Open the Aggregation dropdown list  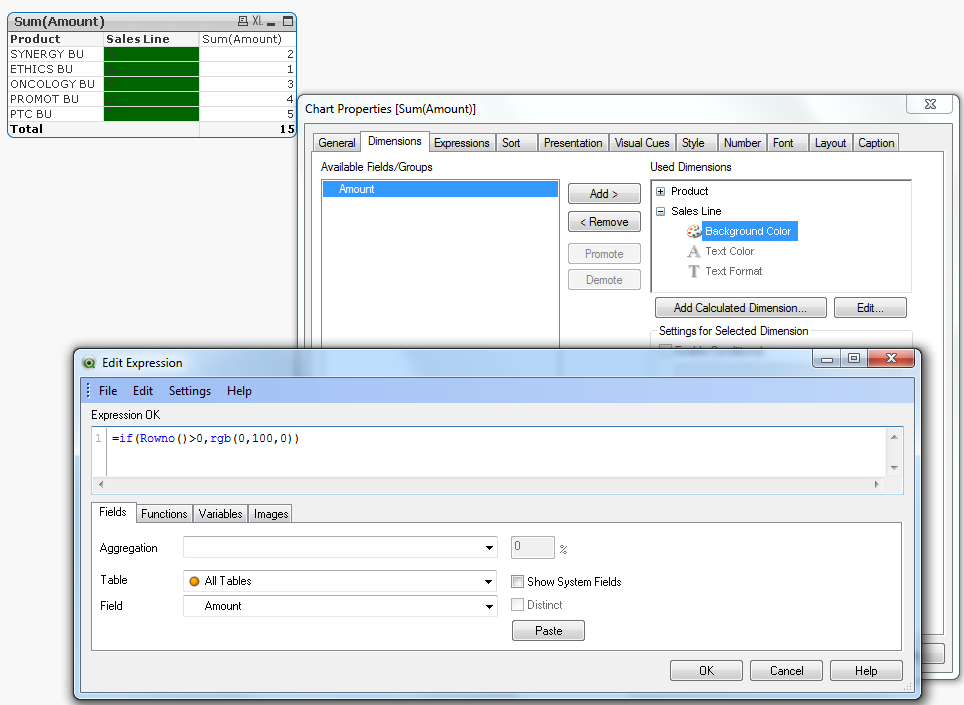489,548
